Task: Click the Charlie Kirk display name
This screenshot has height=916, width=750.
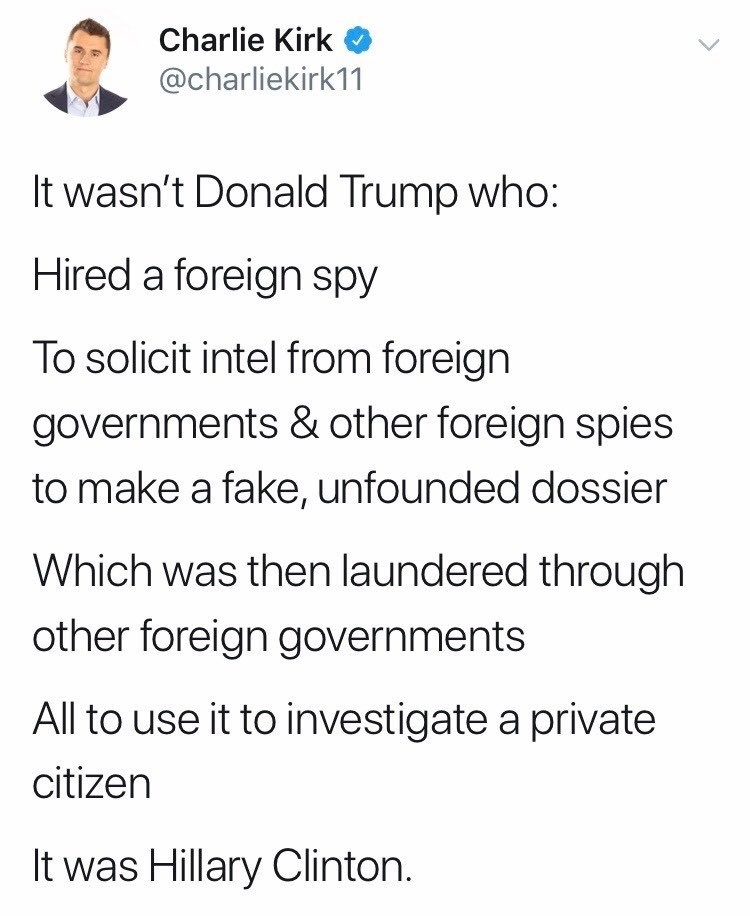Action: pyautogui.click(x=246, y=39)
